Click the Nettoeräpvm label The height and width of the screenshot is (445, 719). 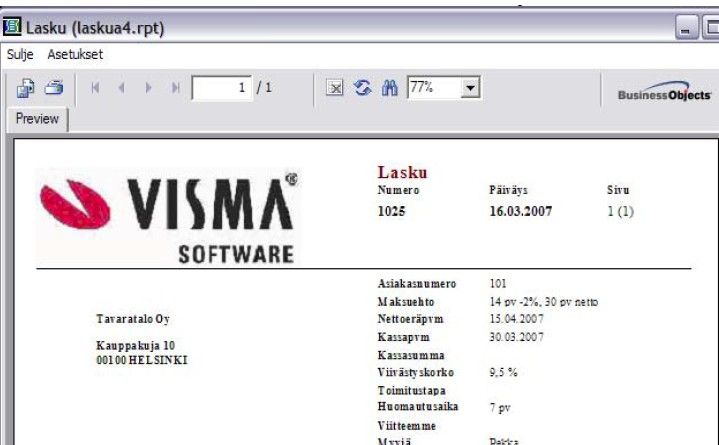click(410, 319)
